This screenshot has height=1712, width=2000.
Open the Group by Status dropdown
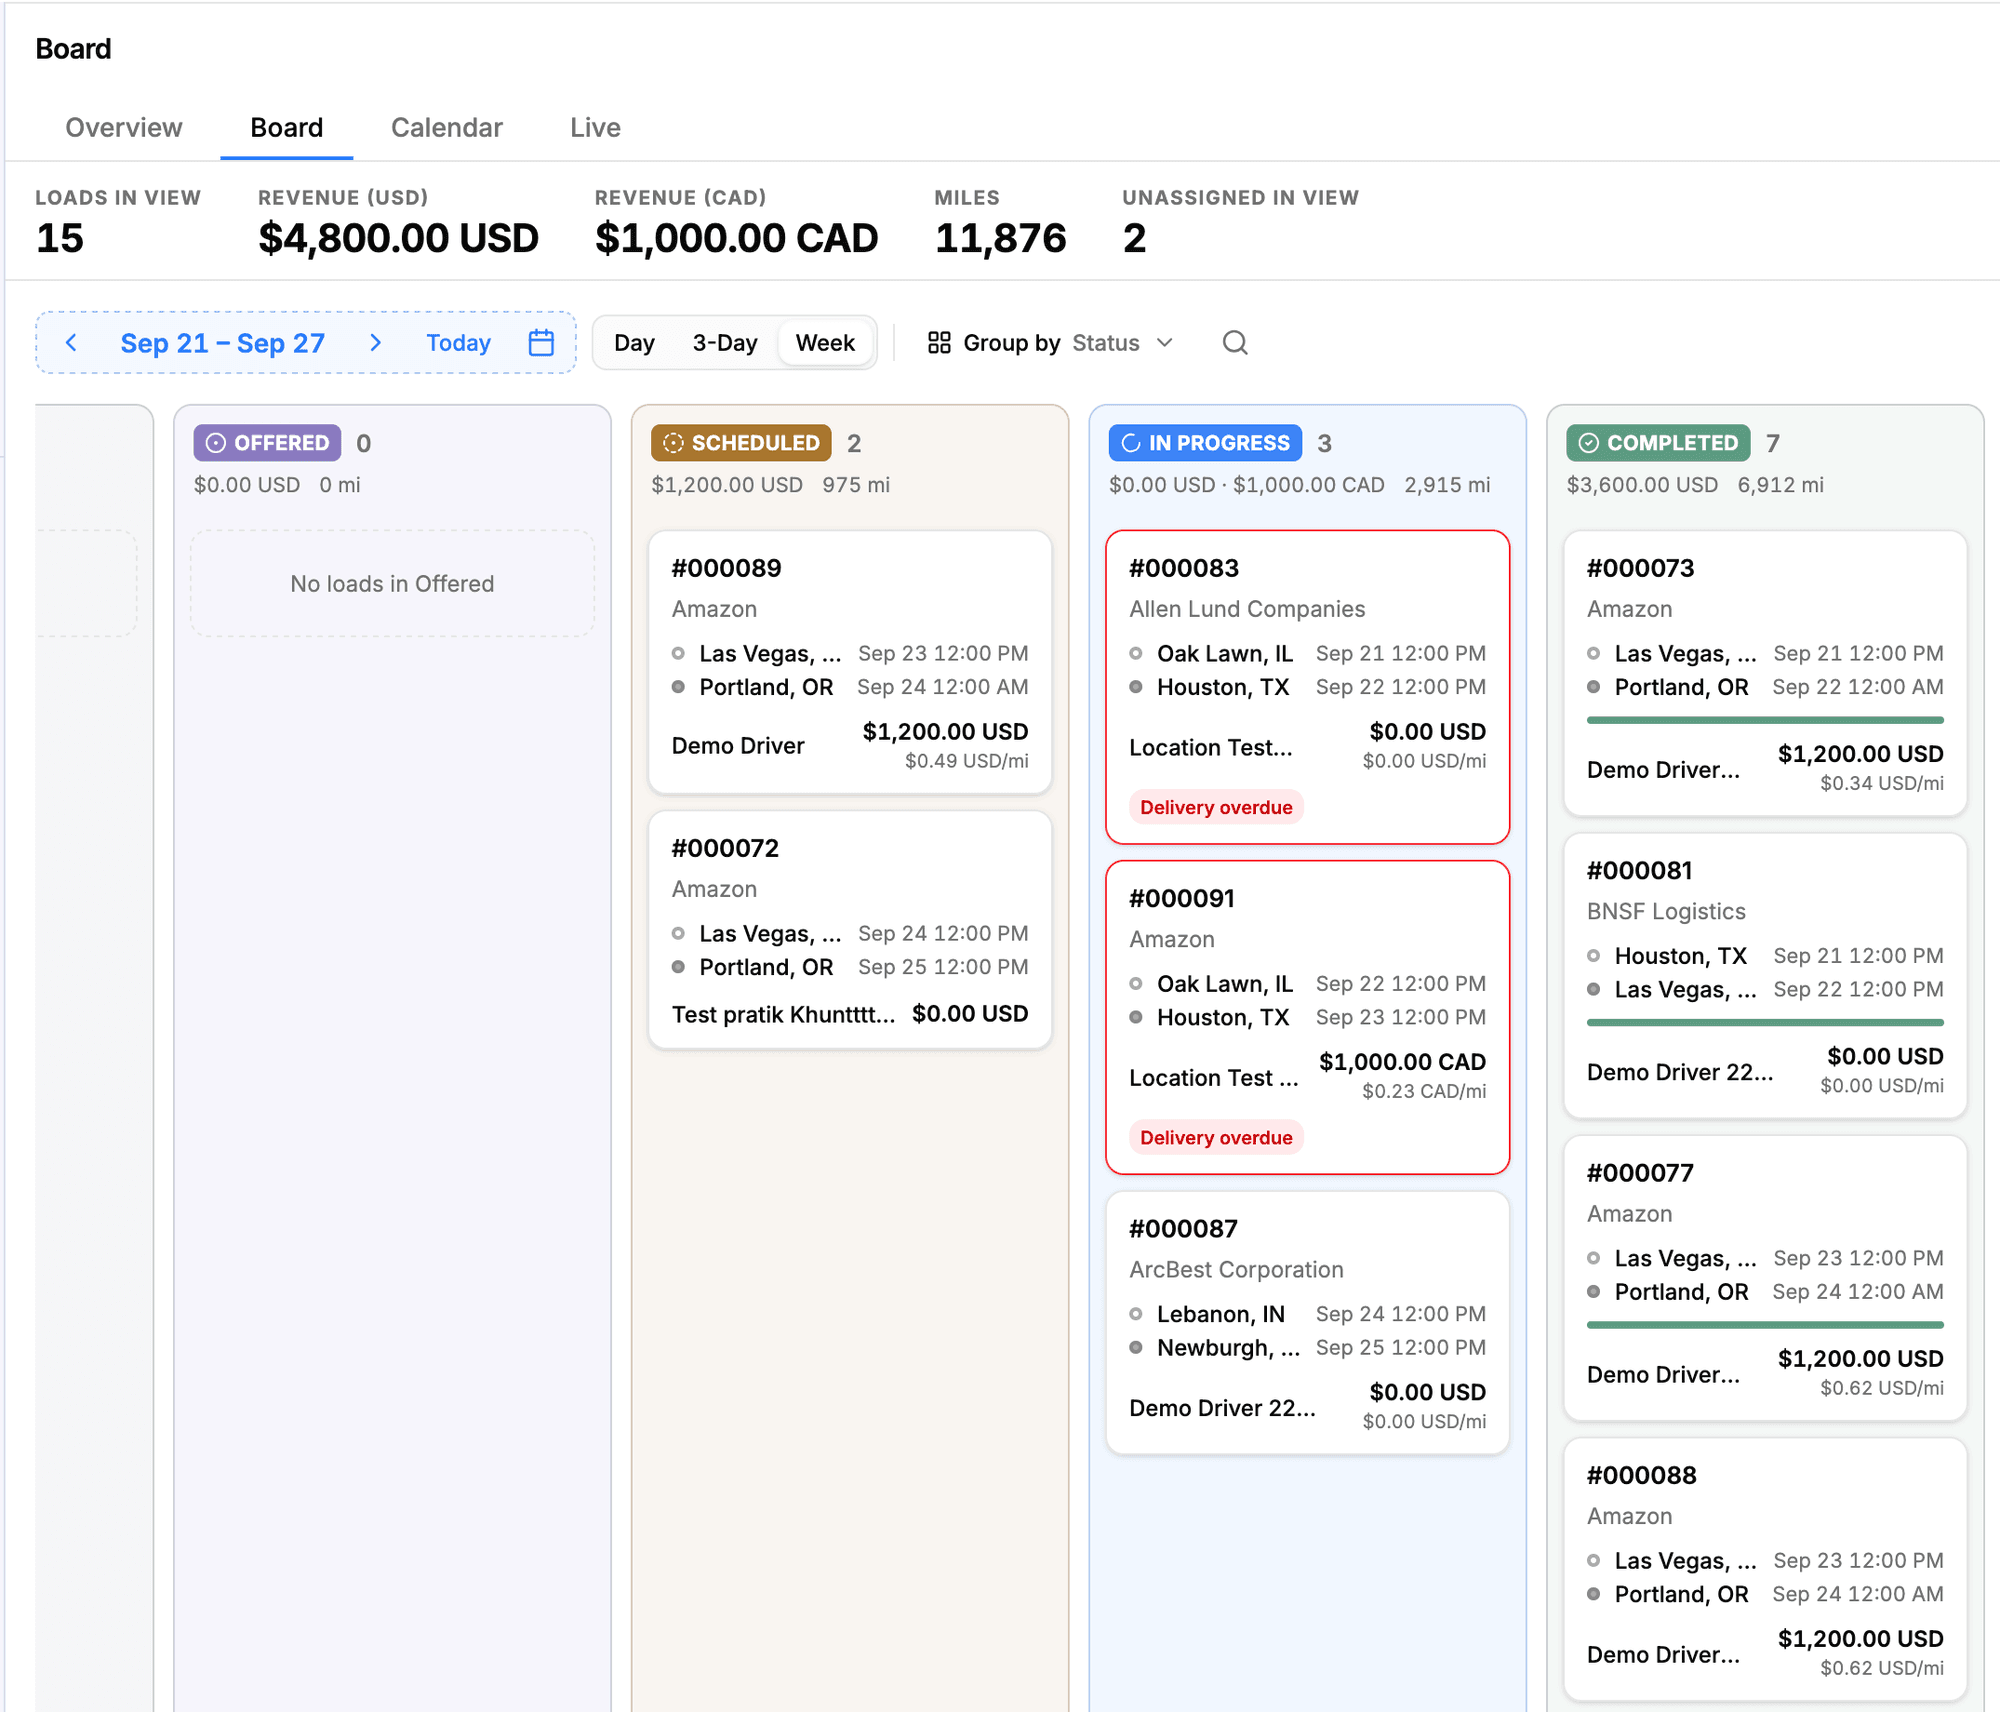coord(1051,343)
